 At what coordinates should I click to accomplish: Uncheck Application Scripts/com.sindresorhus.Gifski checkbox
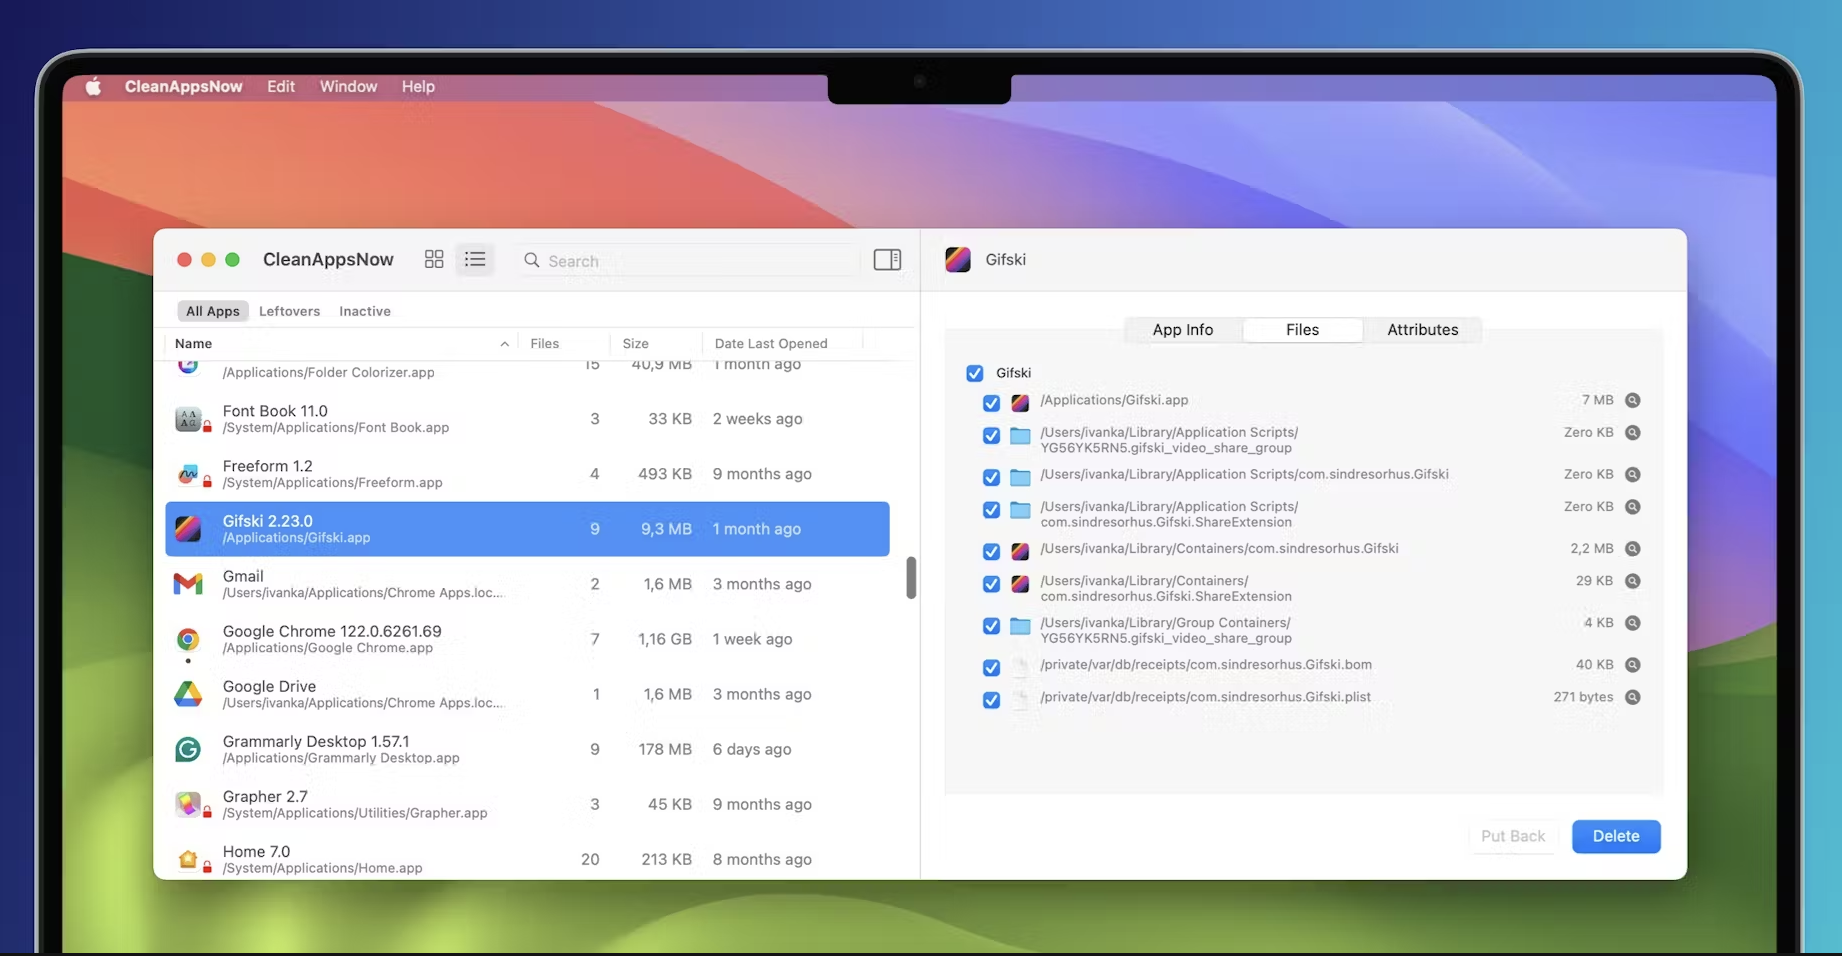pos(991,478)
